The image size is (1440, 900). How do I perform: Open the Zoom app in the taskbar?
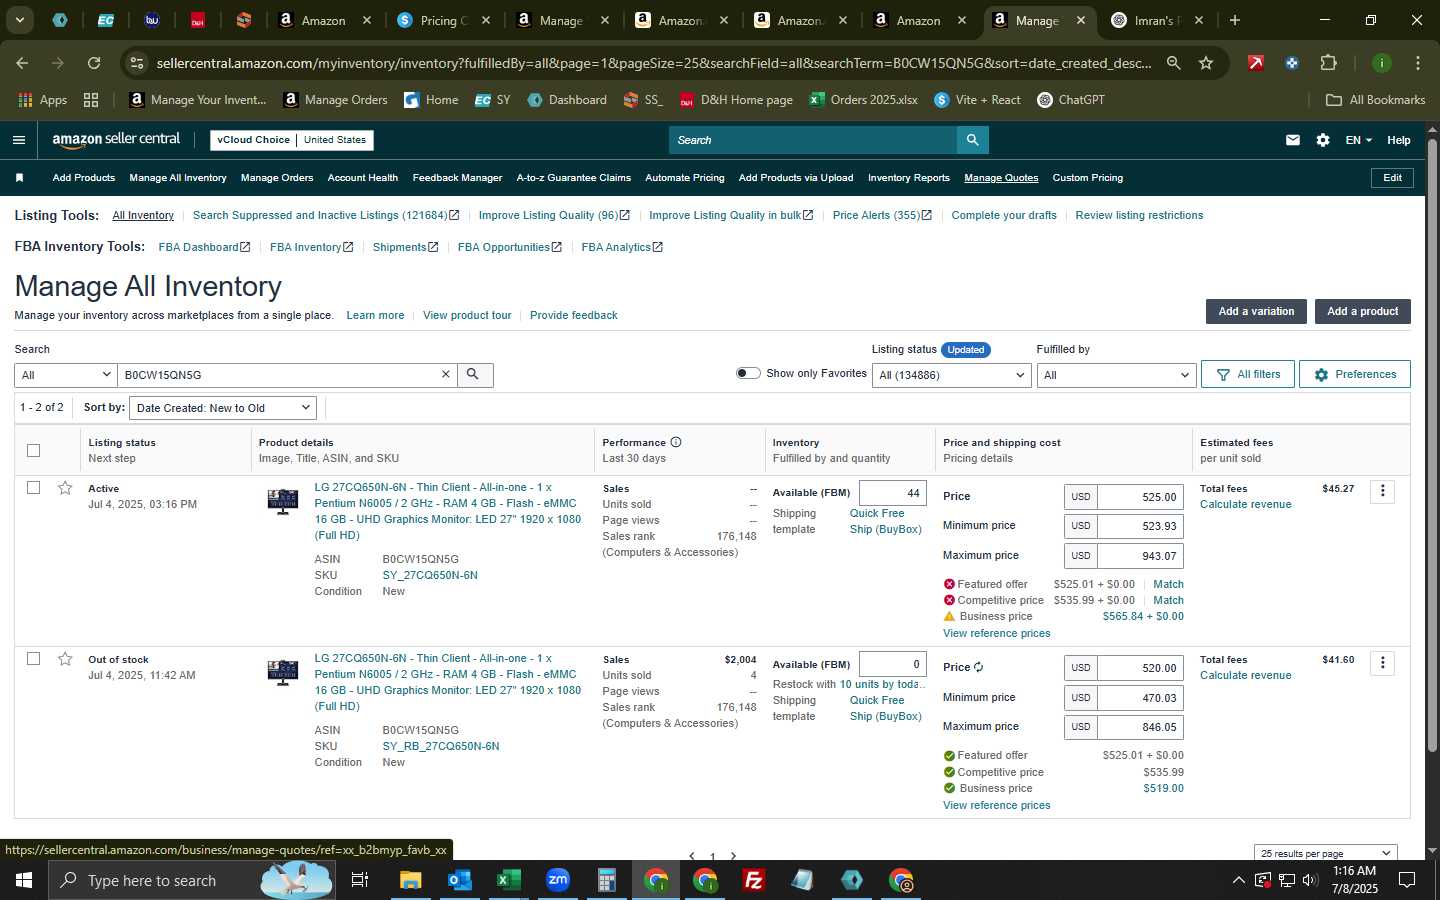pos(558,880)
